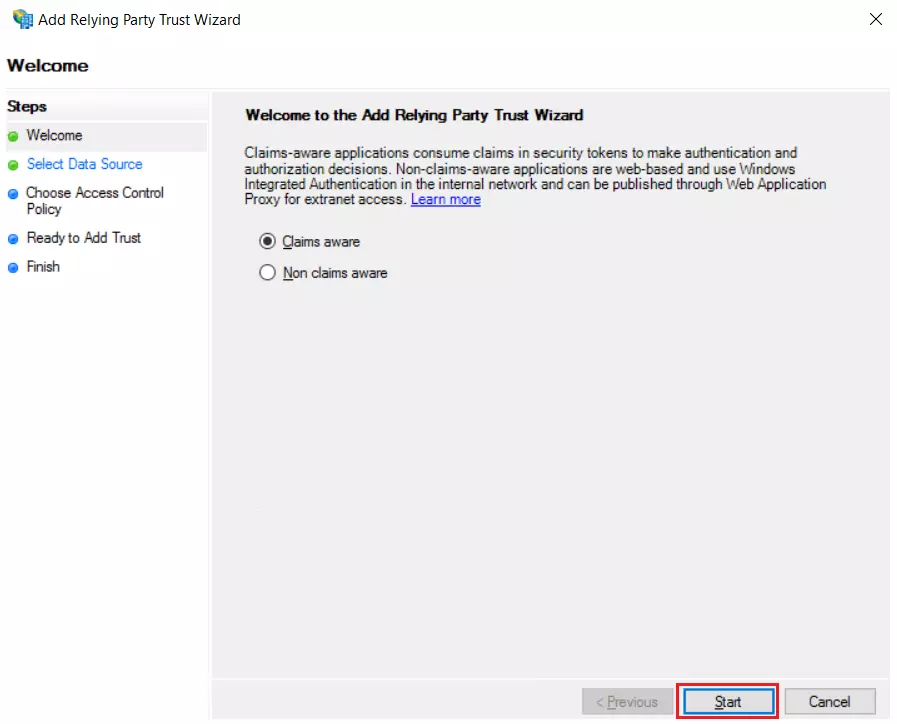Click the Add Relying Party Trust Wizard title bar icon
The height and width of the screenshot is (724, 897).
pyautogui.click(x=22, y=19)
